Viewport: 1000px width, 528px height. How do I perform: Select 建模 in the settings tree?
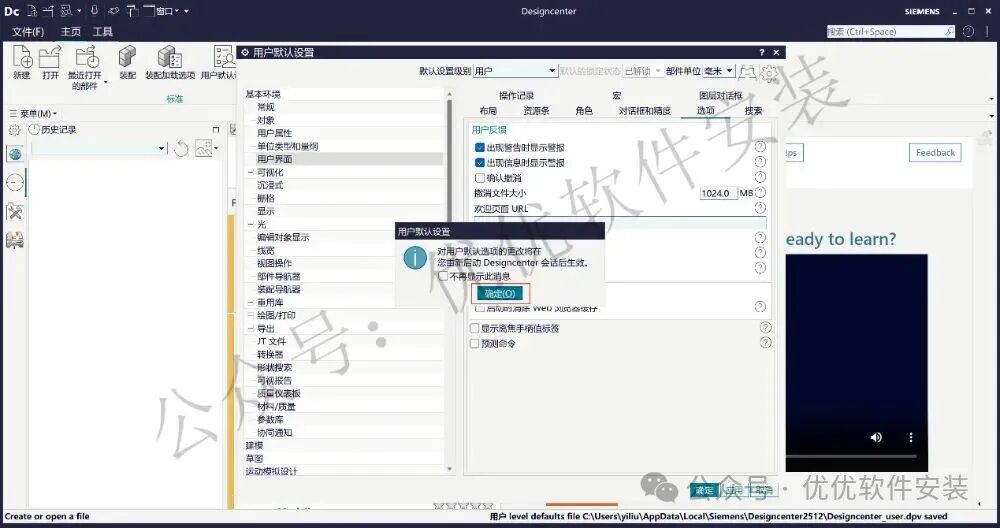pos(254,445)
